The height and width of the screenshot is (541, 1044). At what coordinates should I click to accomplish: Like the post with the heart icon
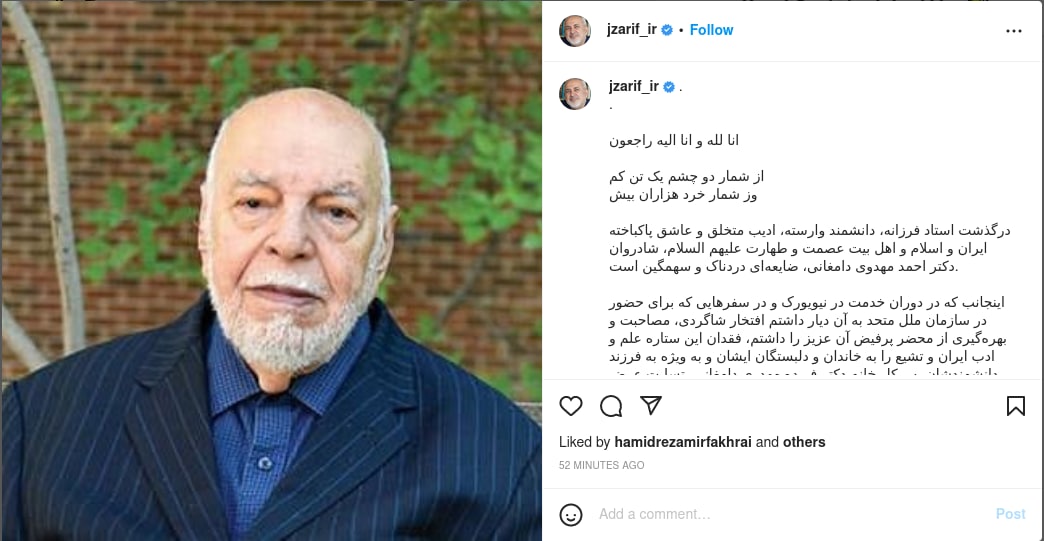[571, 406]
